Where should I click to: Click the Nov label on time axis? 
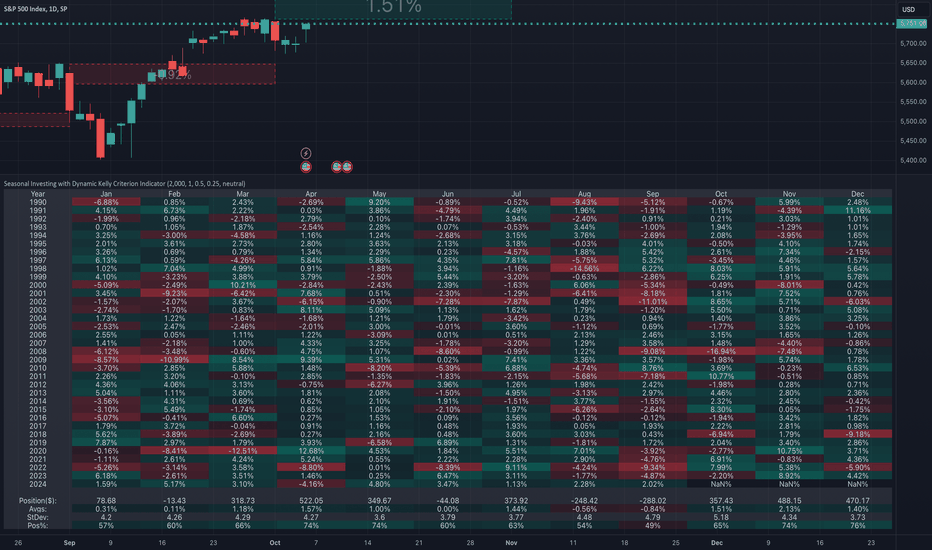click(511, 543)
